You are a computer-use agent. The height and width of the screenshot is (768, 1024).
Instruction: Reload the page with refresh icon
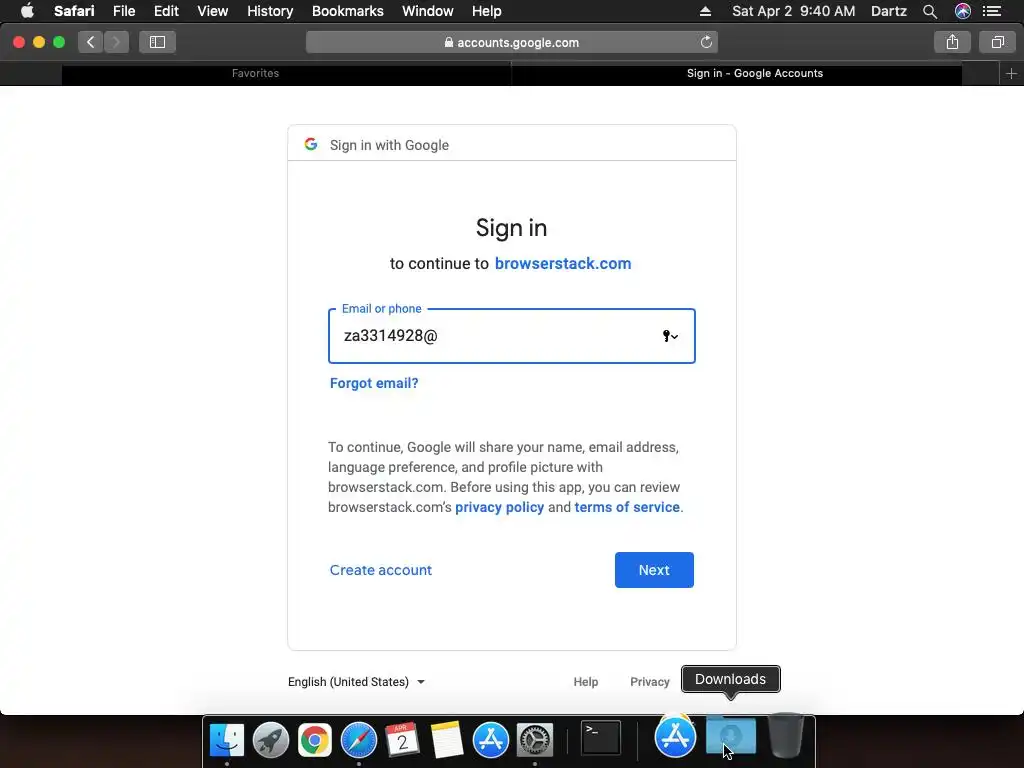tap(706, 42)
